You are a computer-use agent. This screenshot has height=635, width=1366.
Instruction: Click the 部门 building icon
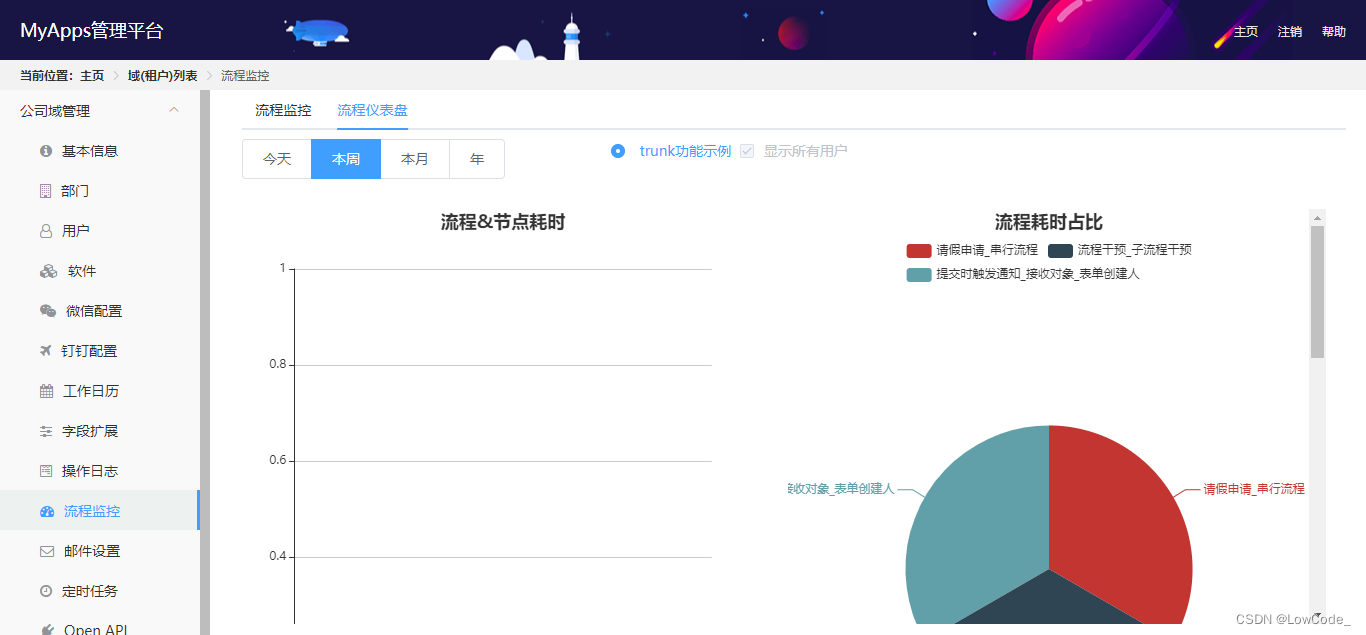pyautogui.click(x=45, y=191)
